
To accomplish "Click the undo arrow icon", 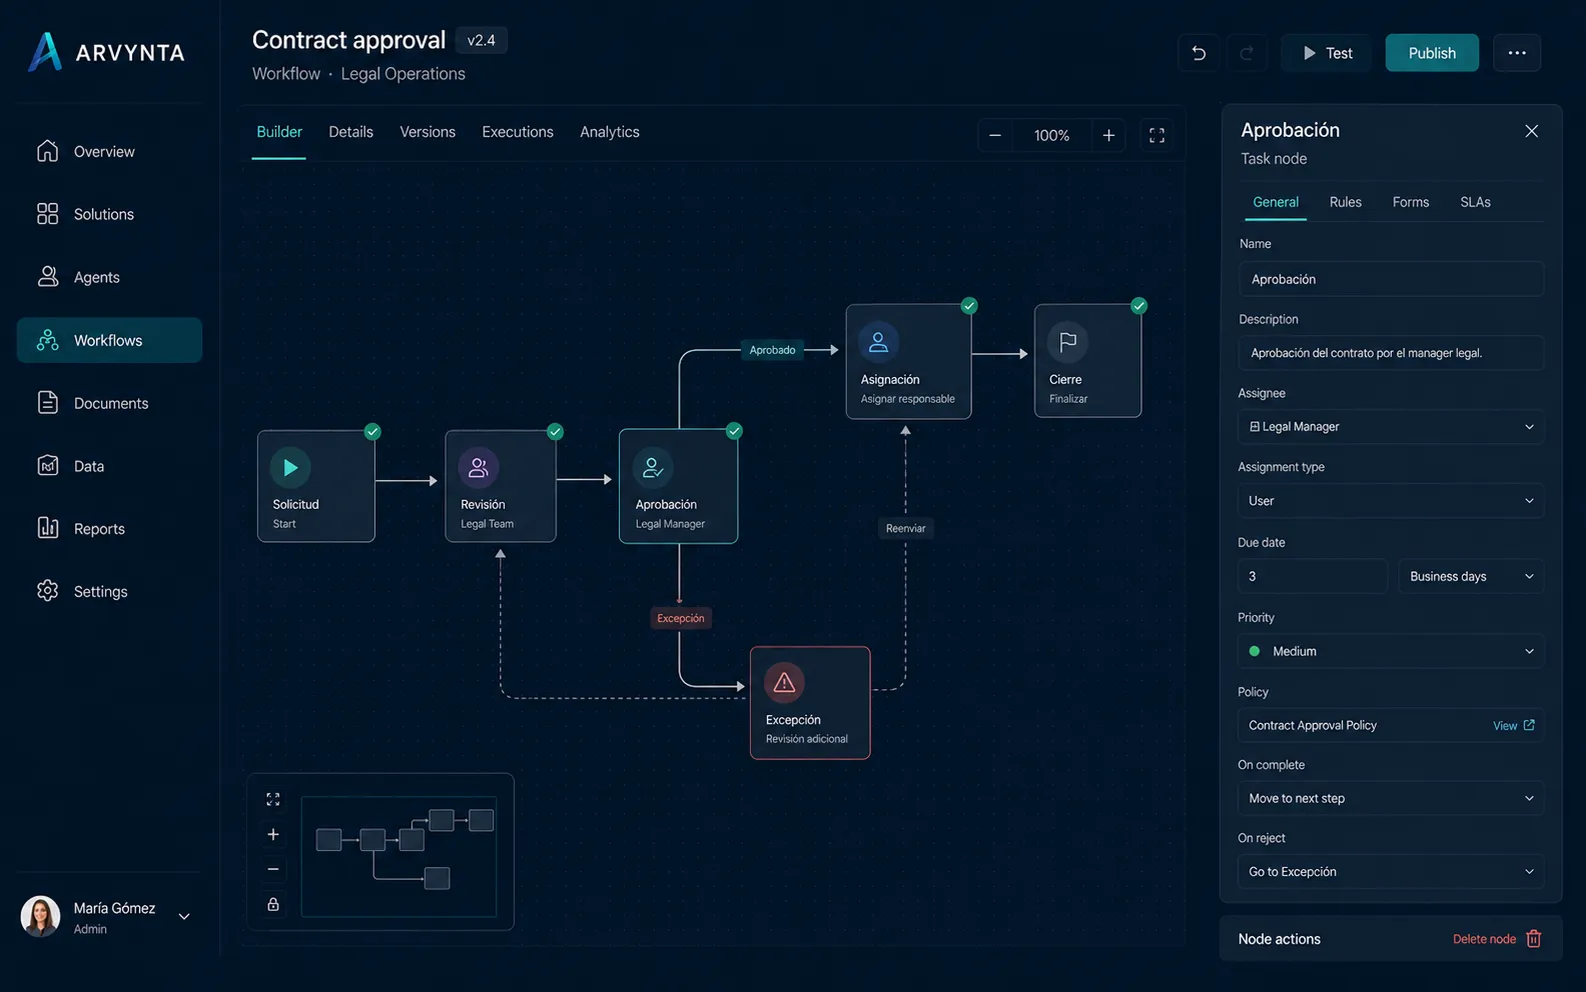I will pos(1198,53).
